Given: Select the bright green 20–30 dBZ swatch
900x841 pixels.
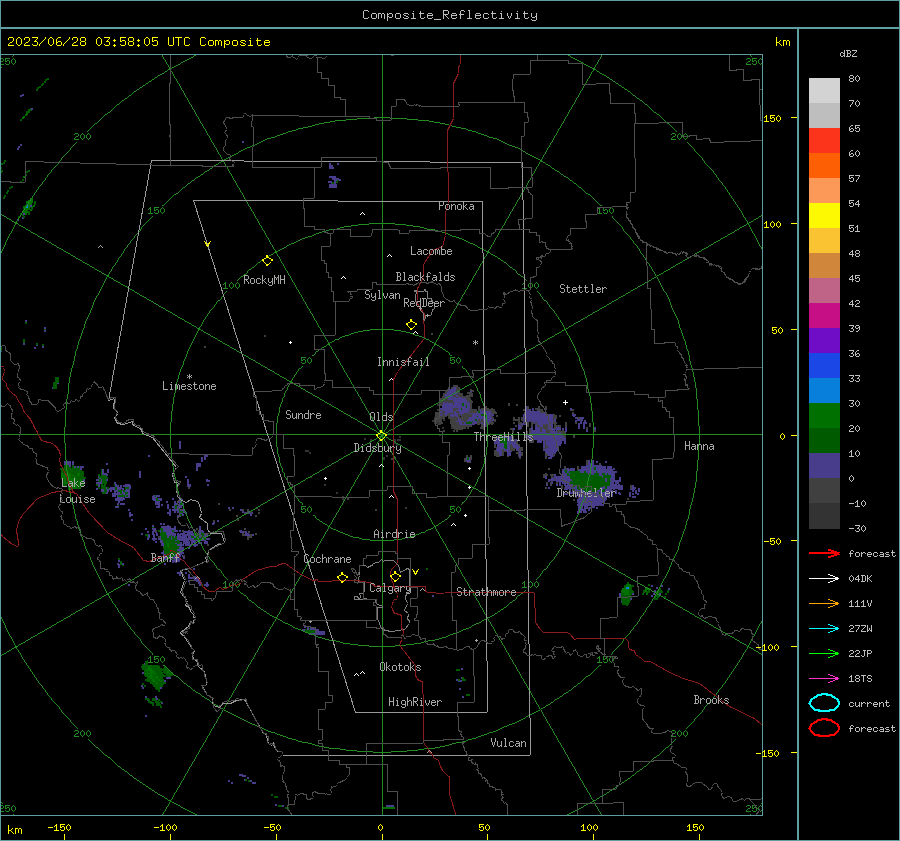Looking at the screenshot, I should [824, 416].
